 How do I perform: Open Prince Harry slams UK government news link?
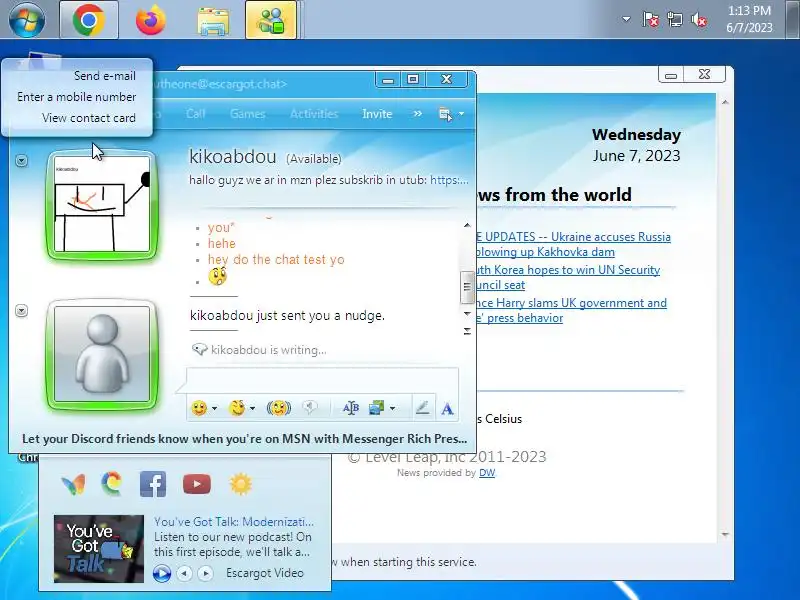pos(569,310)
